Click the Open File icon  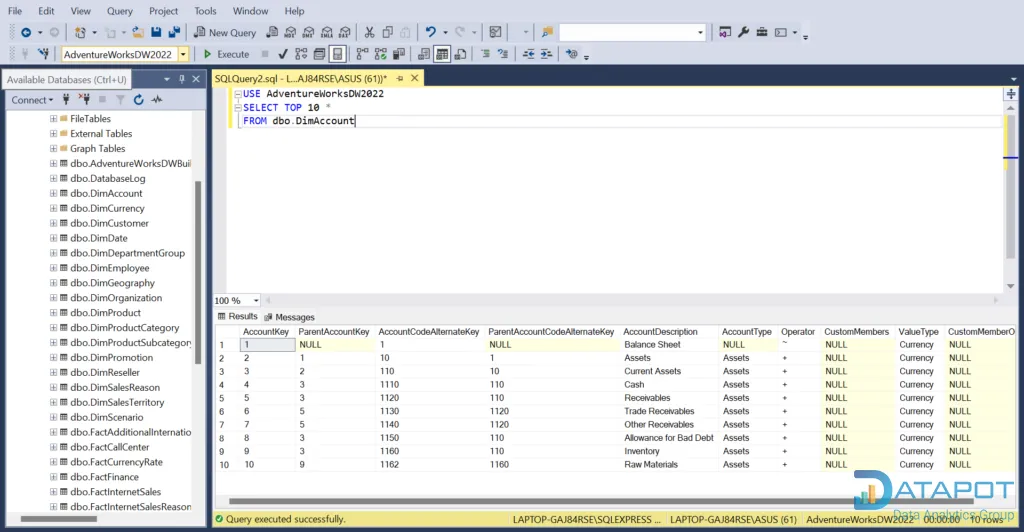click(x=138, y=32)
